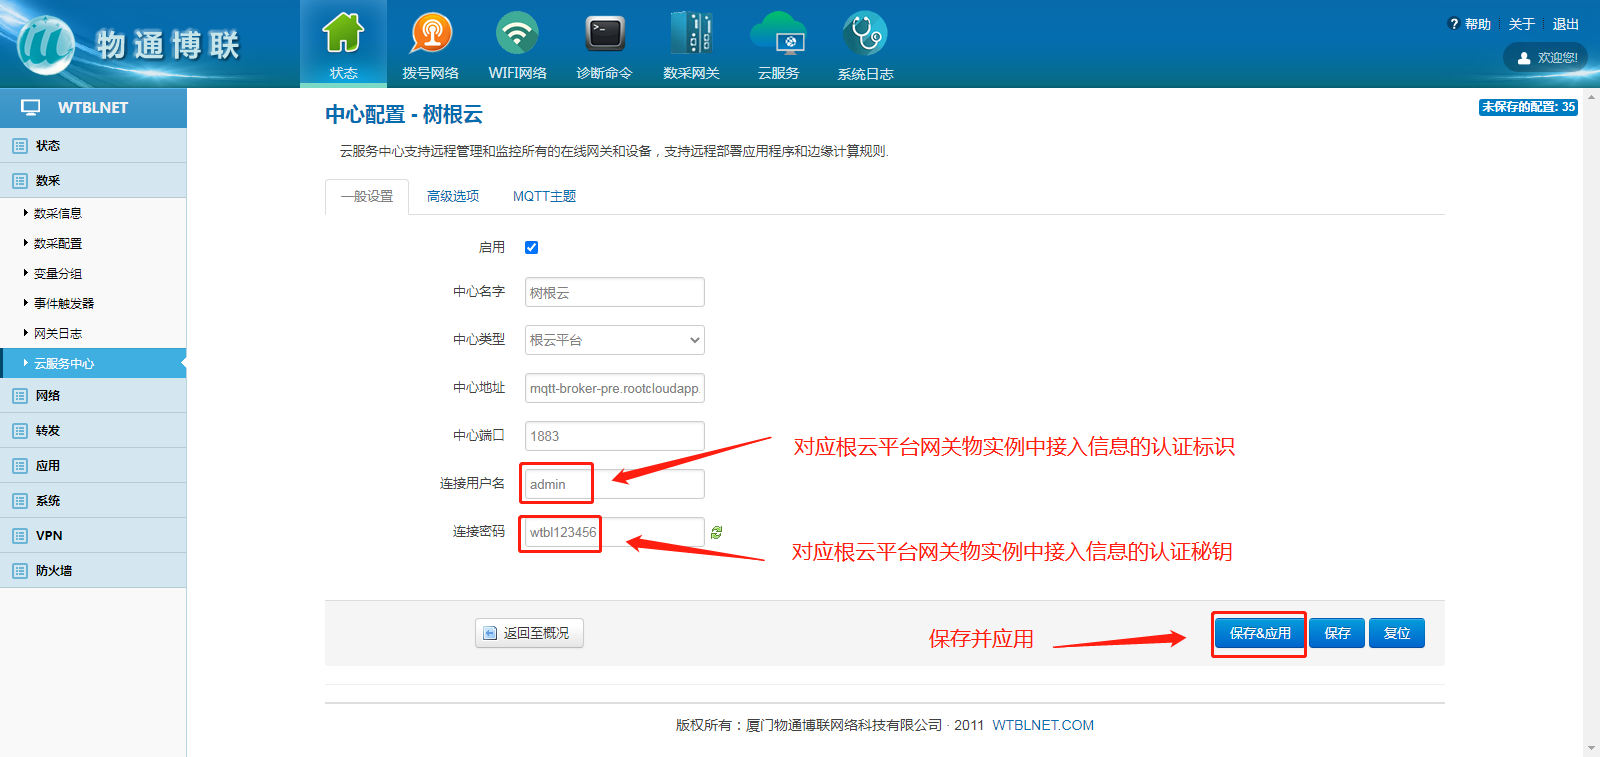The height and width of the screenshot is (757, 1600).
Task: Focus the 连接密码 input field
Action: 614,532
